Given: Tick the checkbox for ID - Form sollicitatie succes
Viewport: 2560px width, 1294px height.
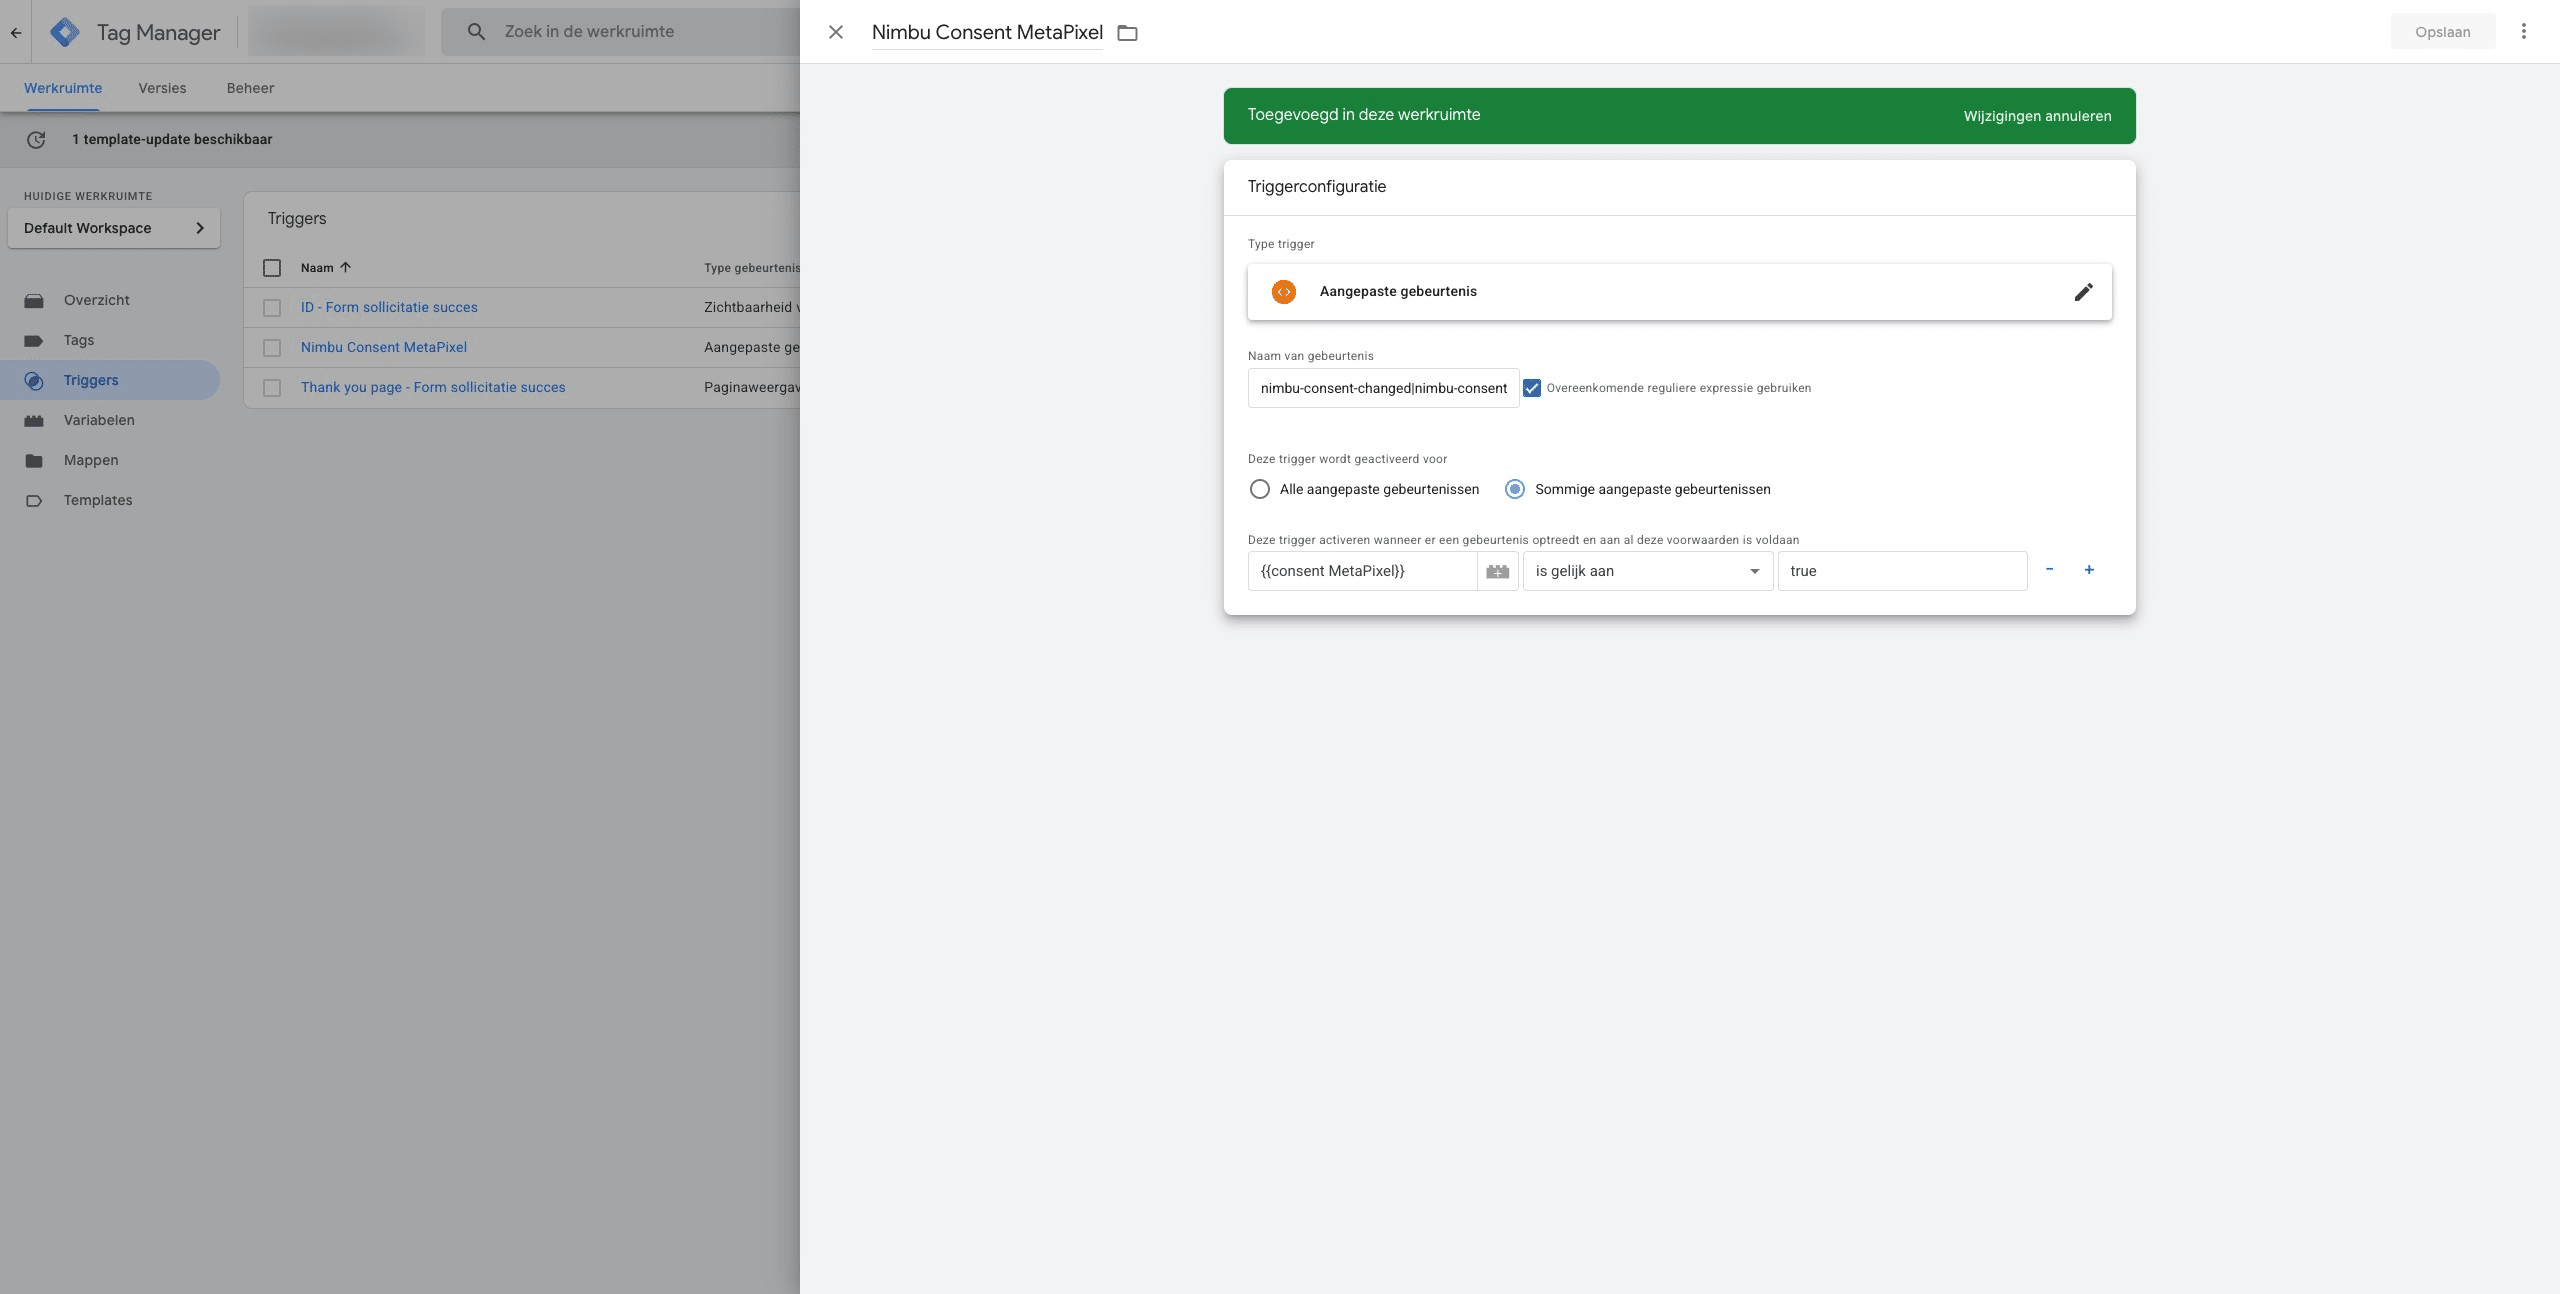Looking at the screenshot, I should [271, 307].
